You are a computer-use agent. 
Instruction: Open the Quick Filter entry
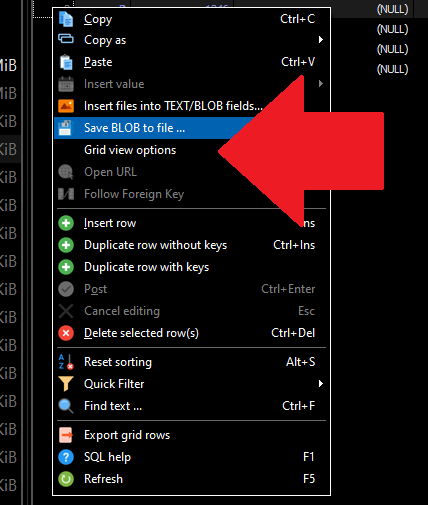coord(192,384)
